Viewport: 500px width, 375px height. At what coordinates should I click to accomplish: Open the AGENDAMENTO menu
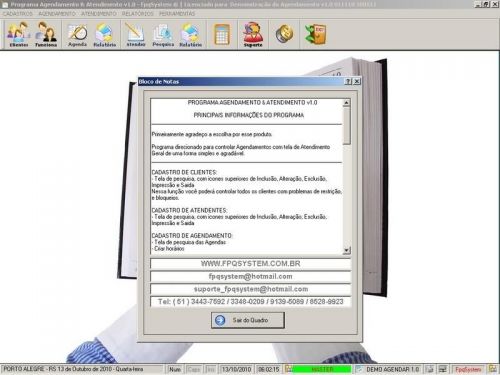[57, 14]
